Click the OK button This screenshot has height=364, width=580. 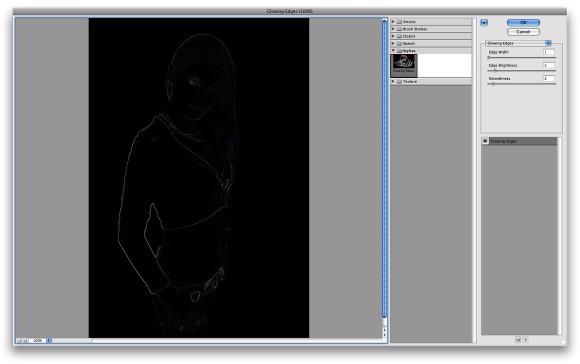coord(523,23)
